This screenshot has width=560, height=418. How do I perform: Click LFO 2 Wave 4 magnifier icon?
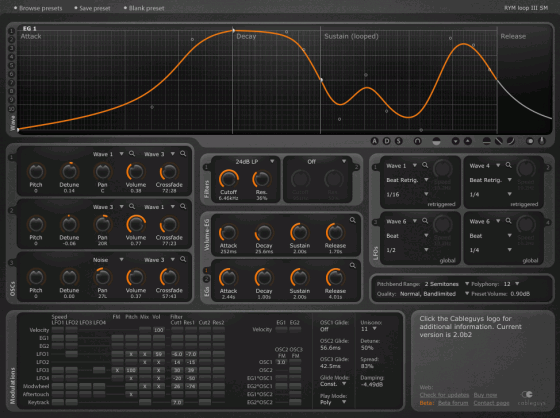(509, 165)
